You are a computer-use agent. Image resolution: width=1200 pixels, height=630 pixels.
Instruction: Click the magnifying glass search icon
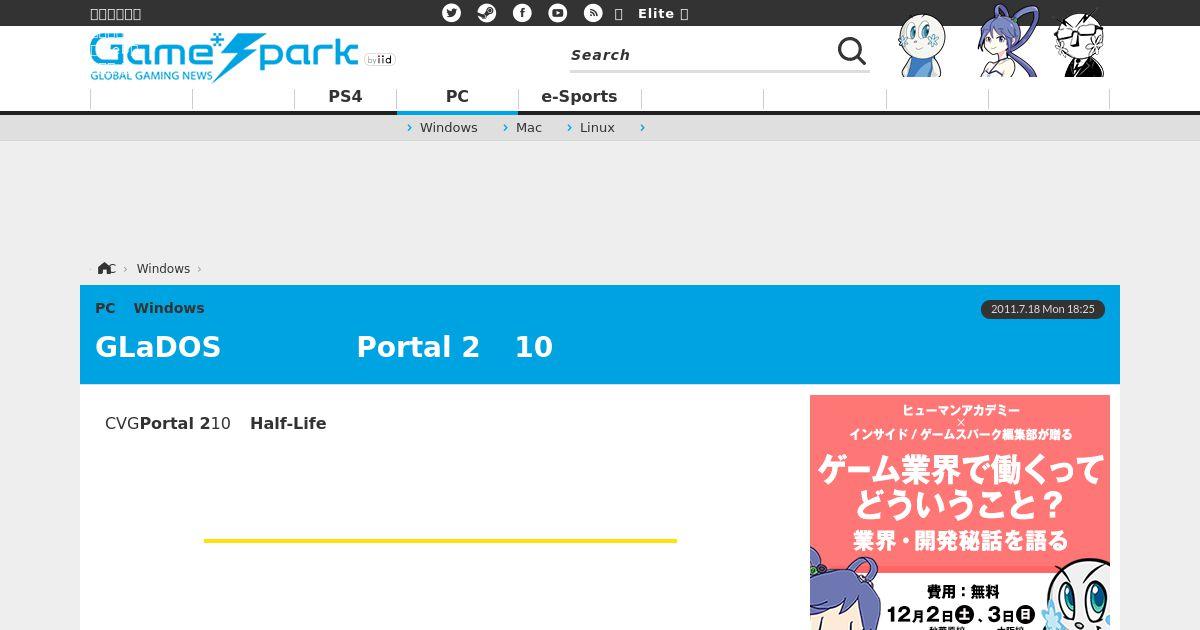851,51
